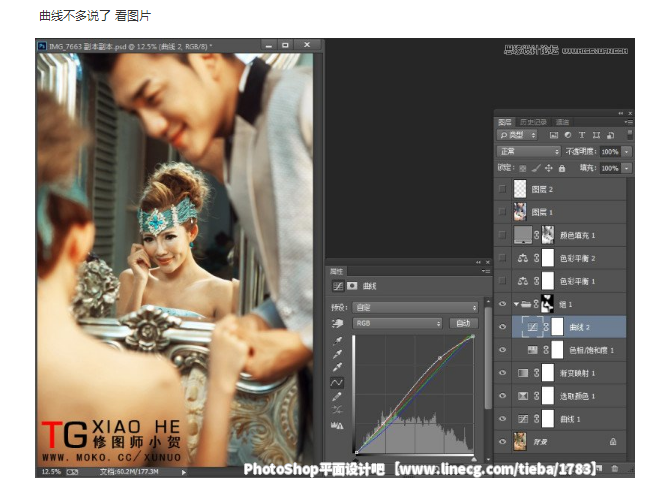This screenshot has width=652, height=488.
Task: Filter layers by shape icon
Action: coord(596,135)
